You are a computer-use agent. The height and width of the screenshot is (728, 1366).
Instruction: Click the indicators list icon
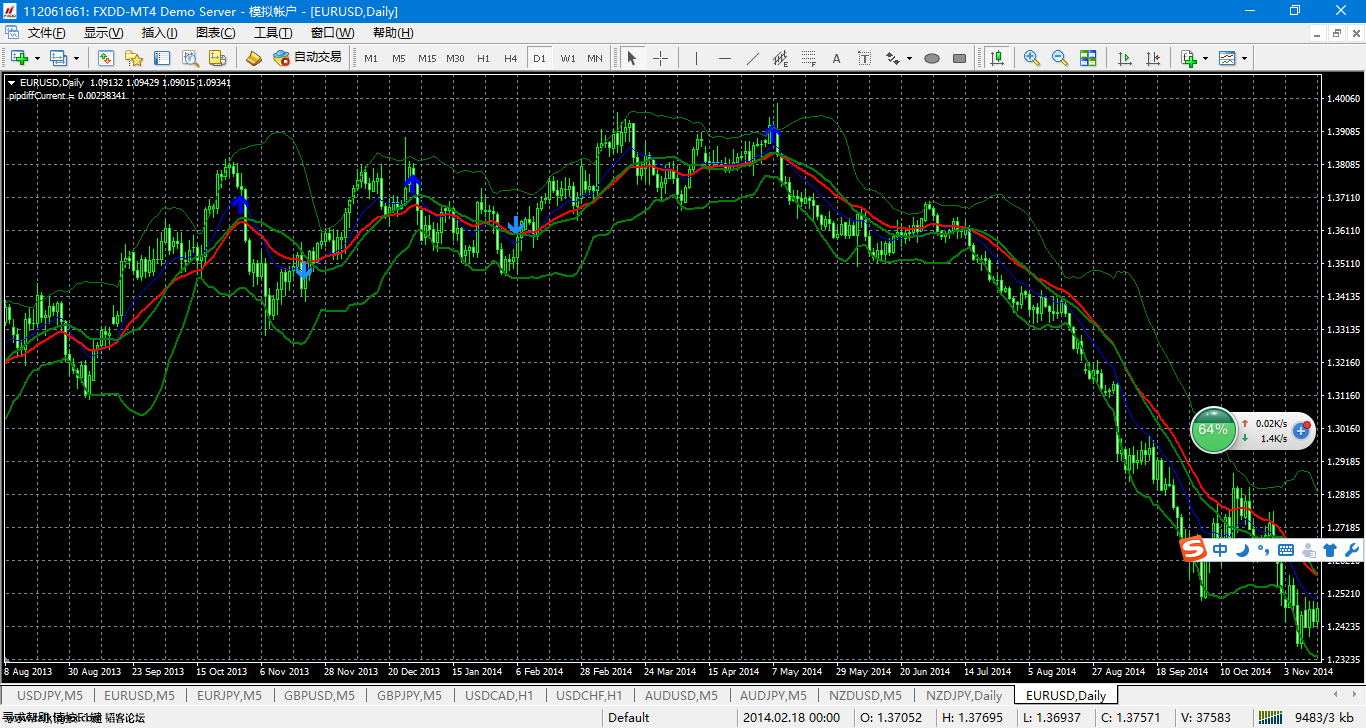click(1189, 58)
